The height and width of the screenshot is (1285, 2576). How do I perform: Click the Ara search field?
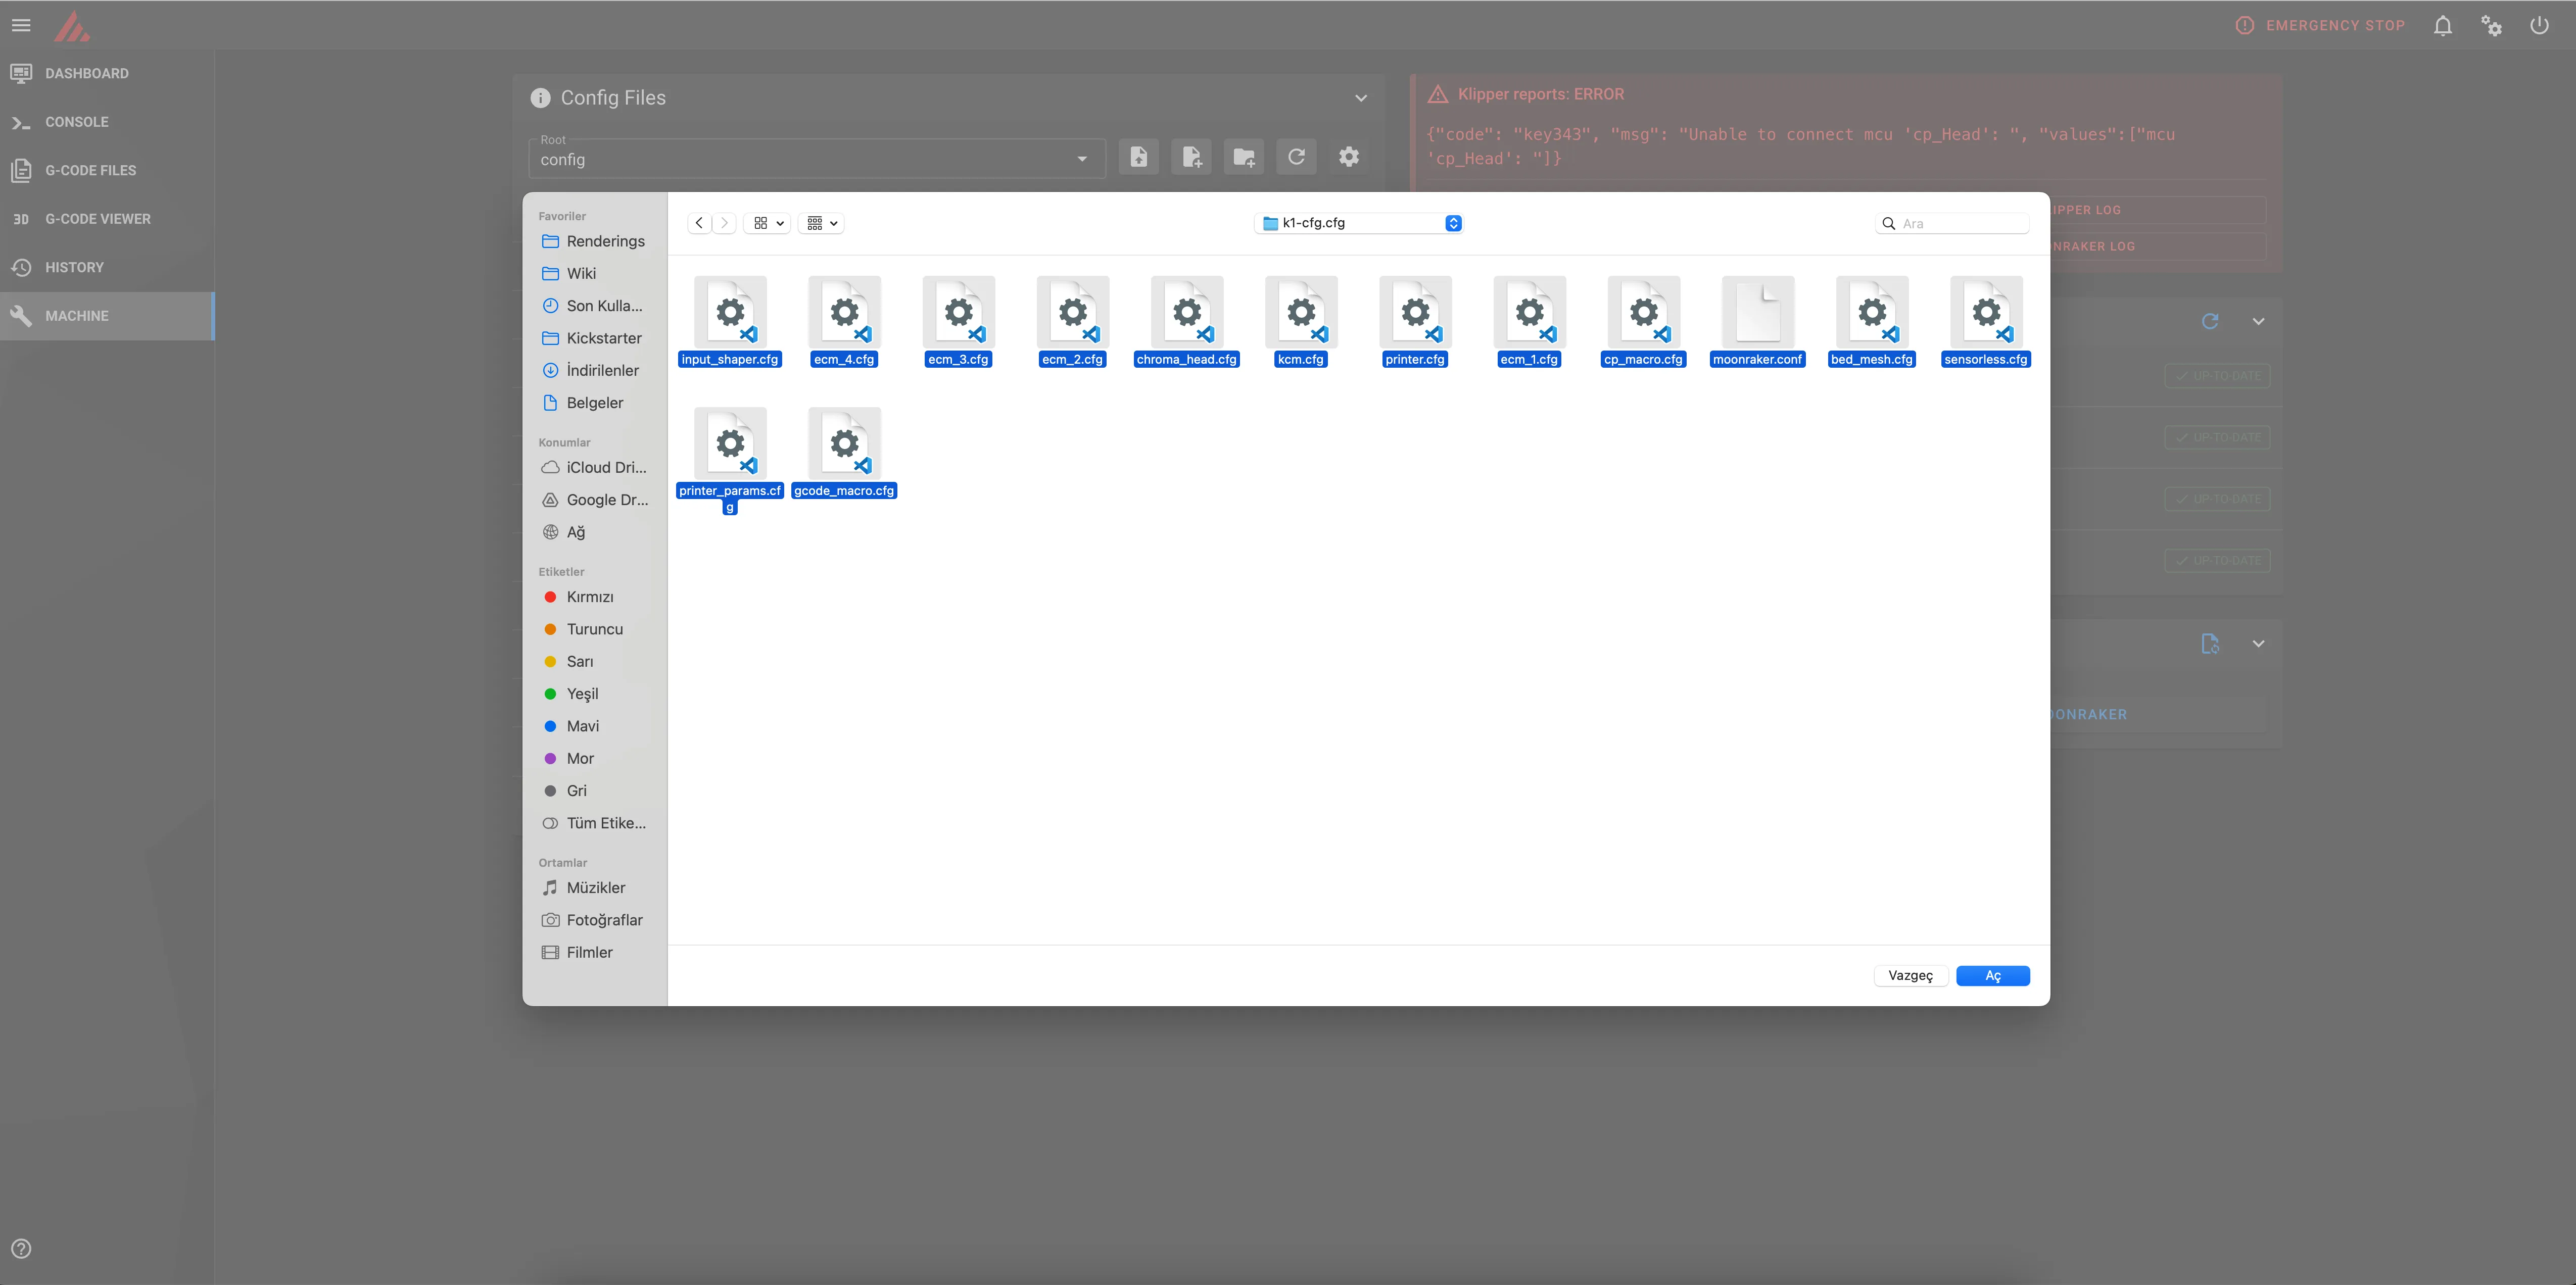[x=1952, y=223]
